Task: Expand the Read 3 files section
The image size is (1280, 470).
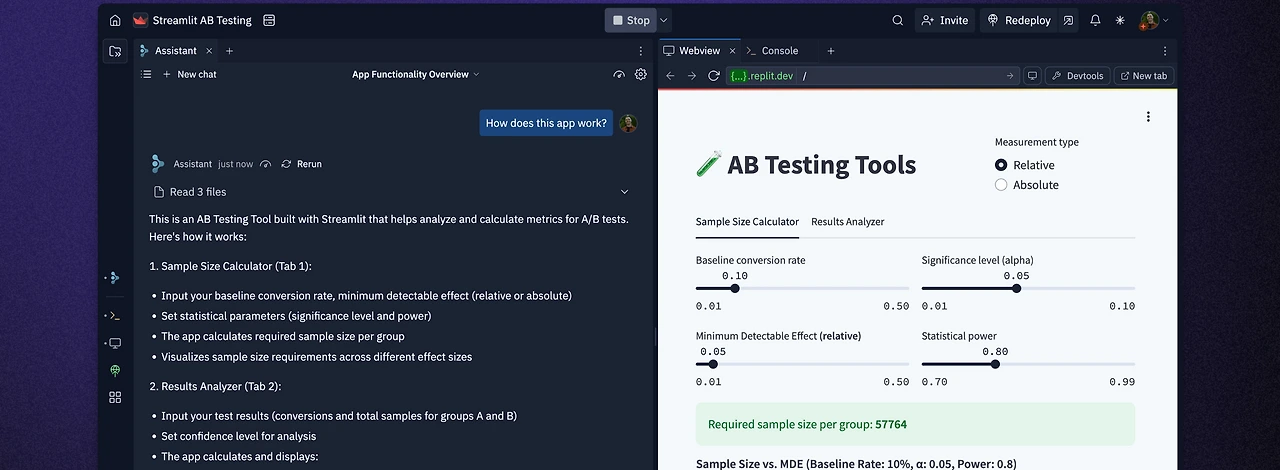Action: click(624, 192)
